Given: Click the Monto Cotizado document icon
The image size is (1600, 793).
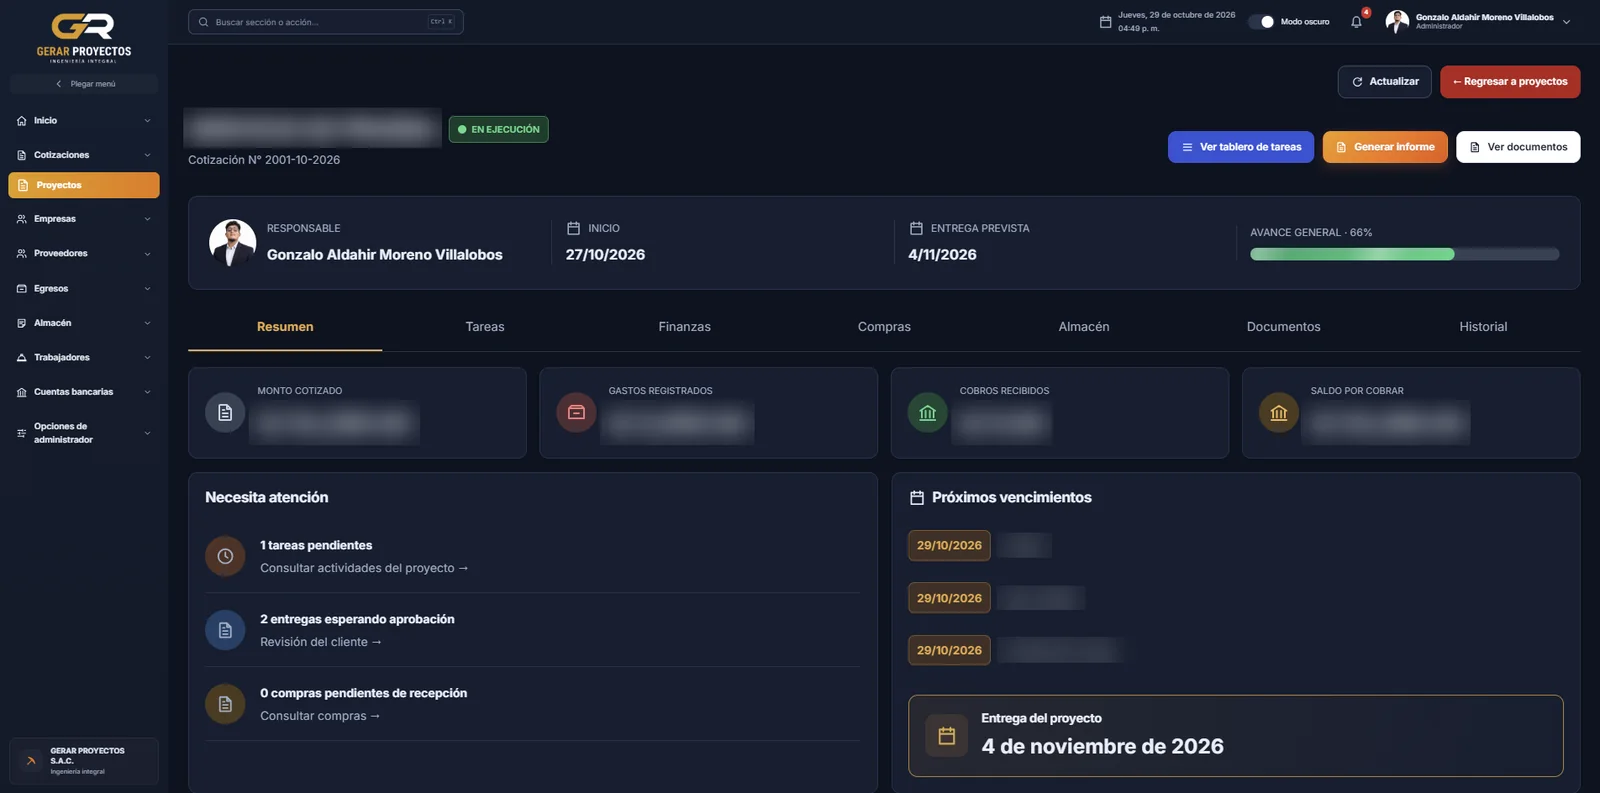Looking at the screenshot, I should tap(225, 413).
